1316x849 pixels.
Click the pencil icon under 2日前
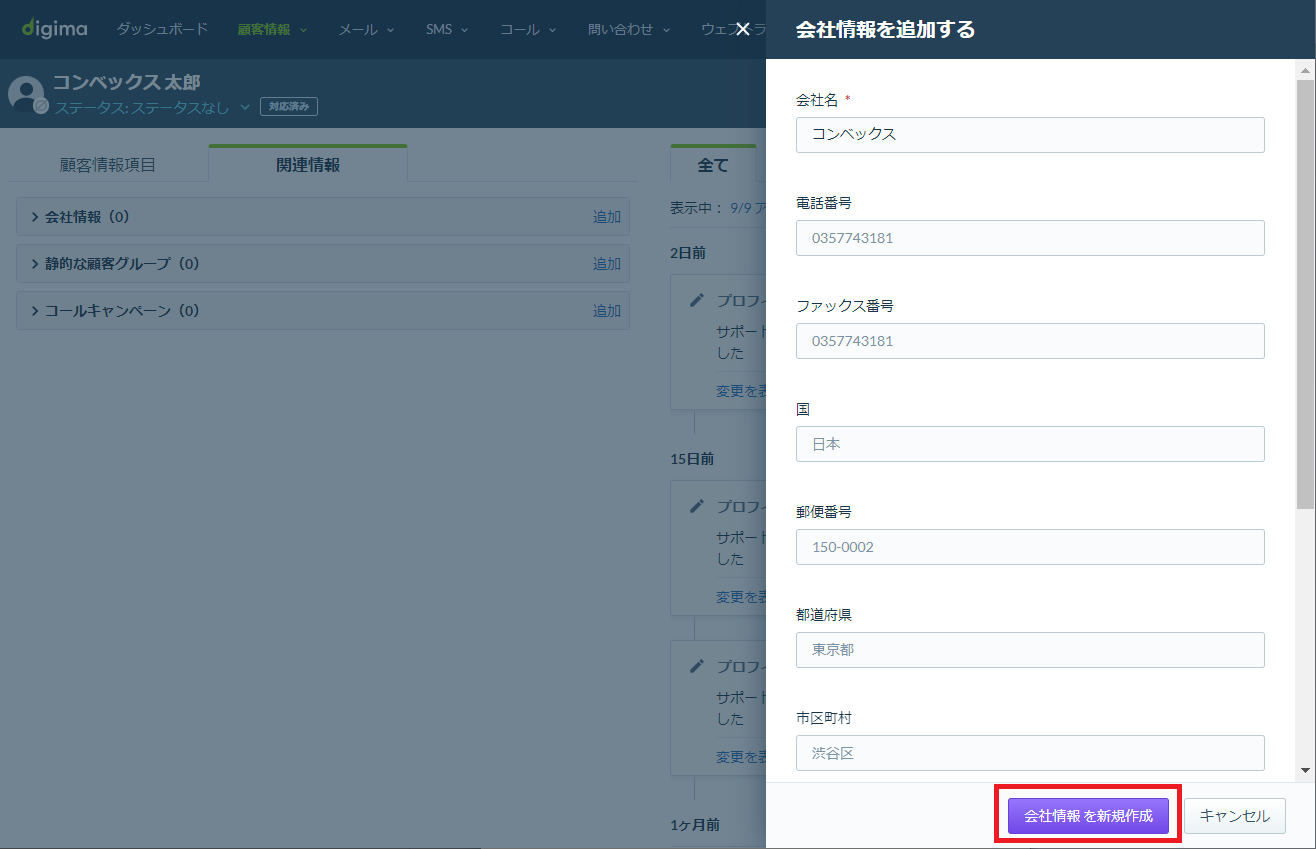698,300
